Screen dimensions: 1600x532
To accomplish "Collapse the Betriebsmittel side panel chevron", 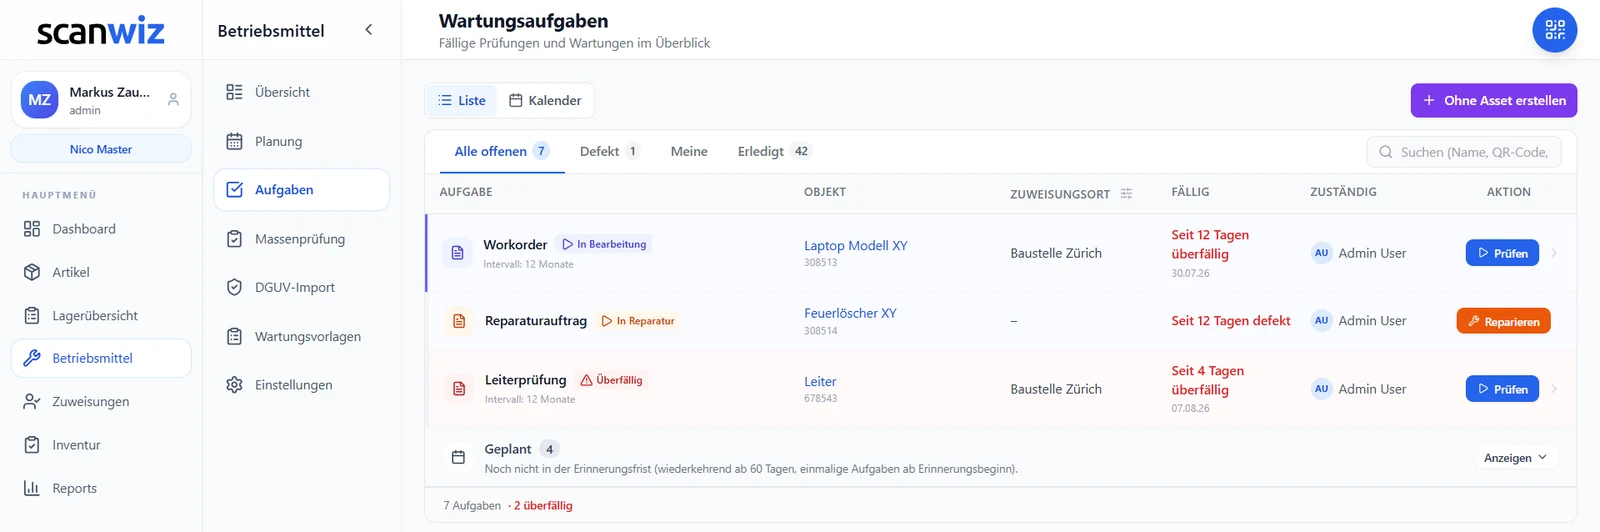I will click(368, 30).
